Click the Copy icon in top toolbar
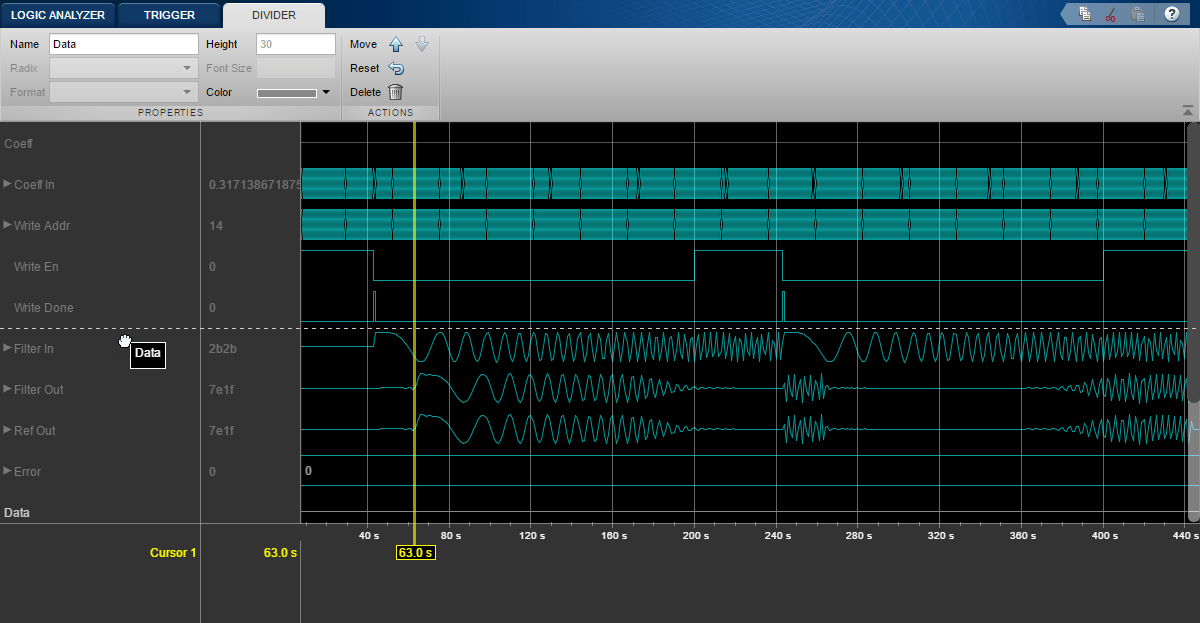 [x=1085, y=14]
